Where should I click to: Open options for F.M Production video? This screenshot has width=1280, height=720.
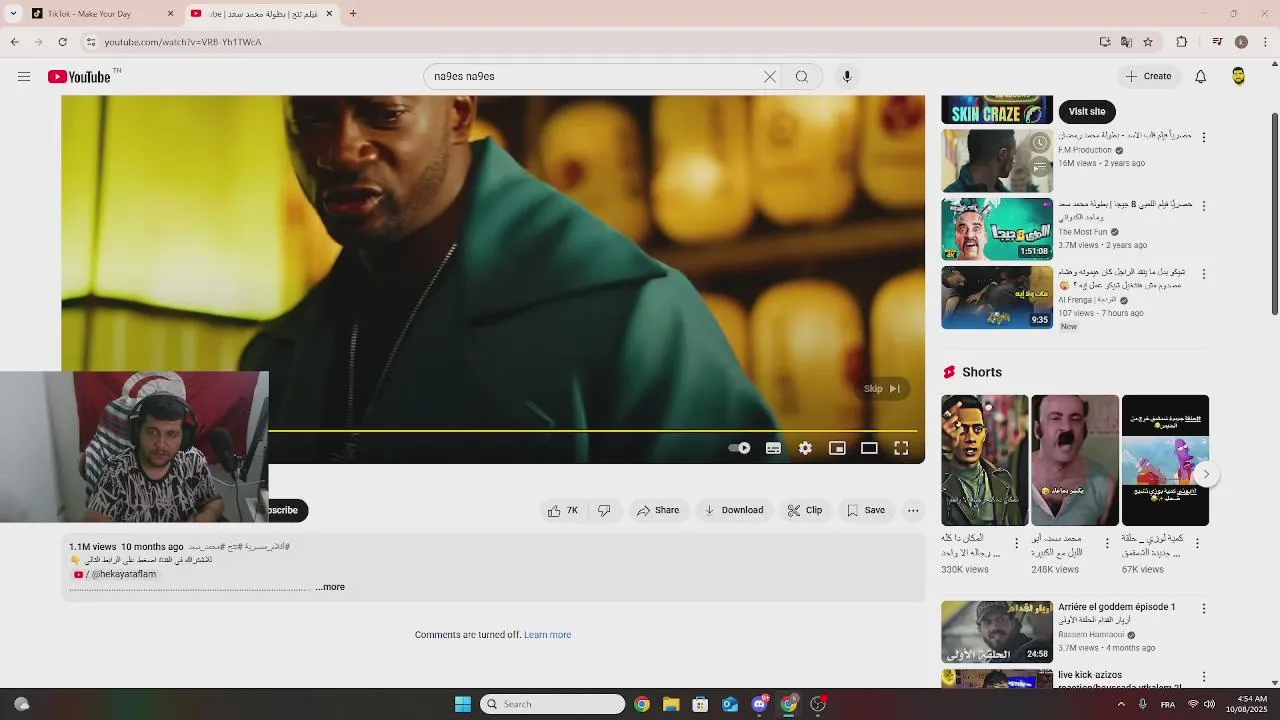1204,137
